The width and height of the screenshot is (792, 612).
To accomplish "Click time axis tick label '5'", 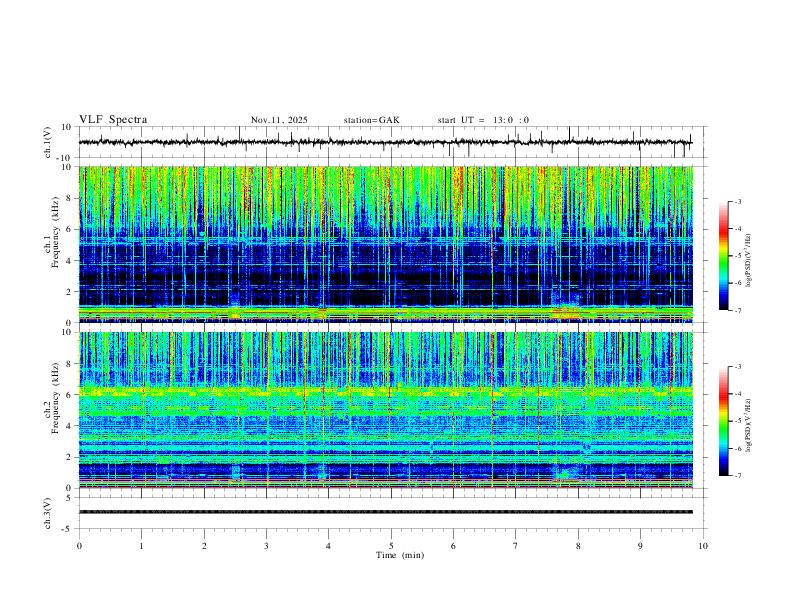I will pyautogui.click(x=391, y=546).
